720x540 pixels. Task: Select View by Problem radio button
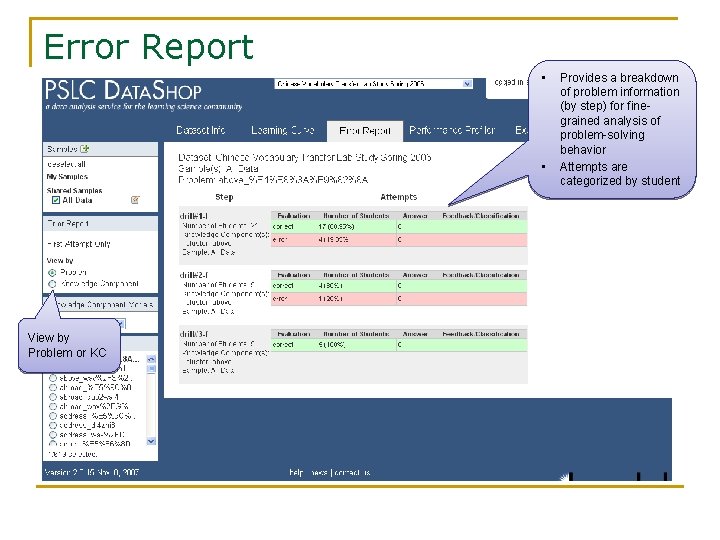pos(52,272)
